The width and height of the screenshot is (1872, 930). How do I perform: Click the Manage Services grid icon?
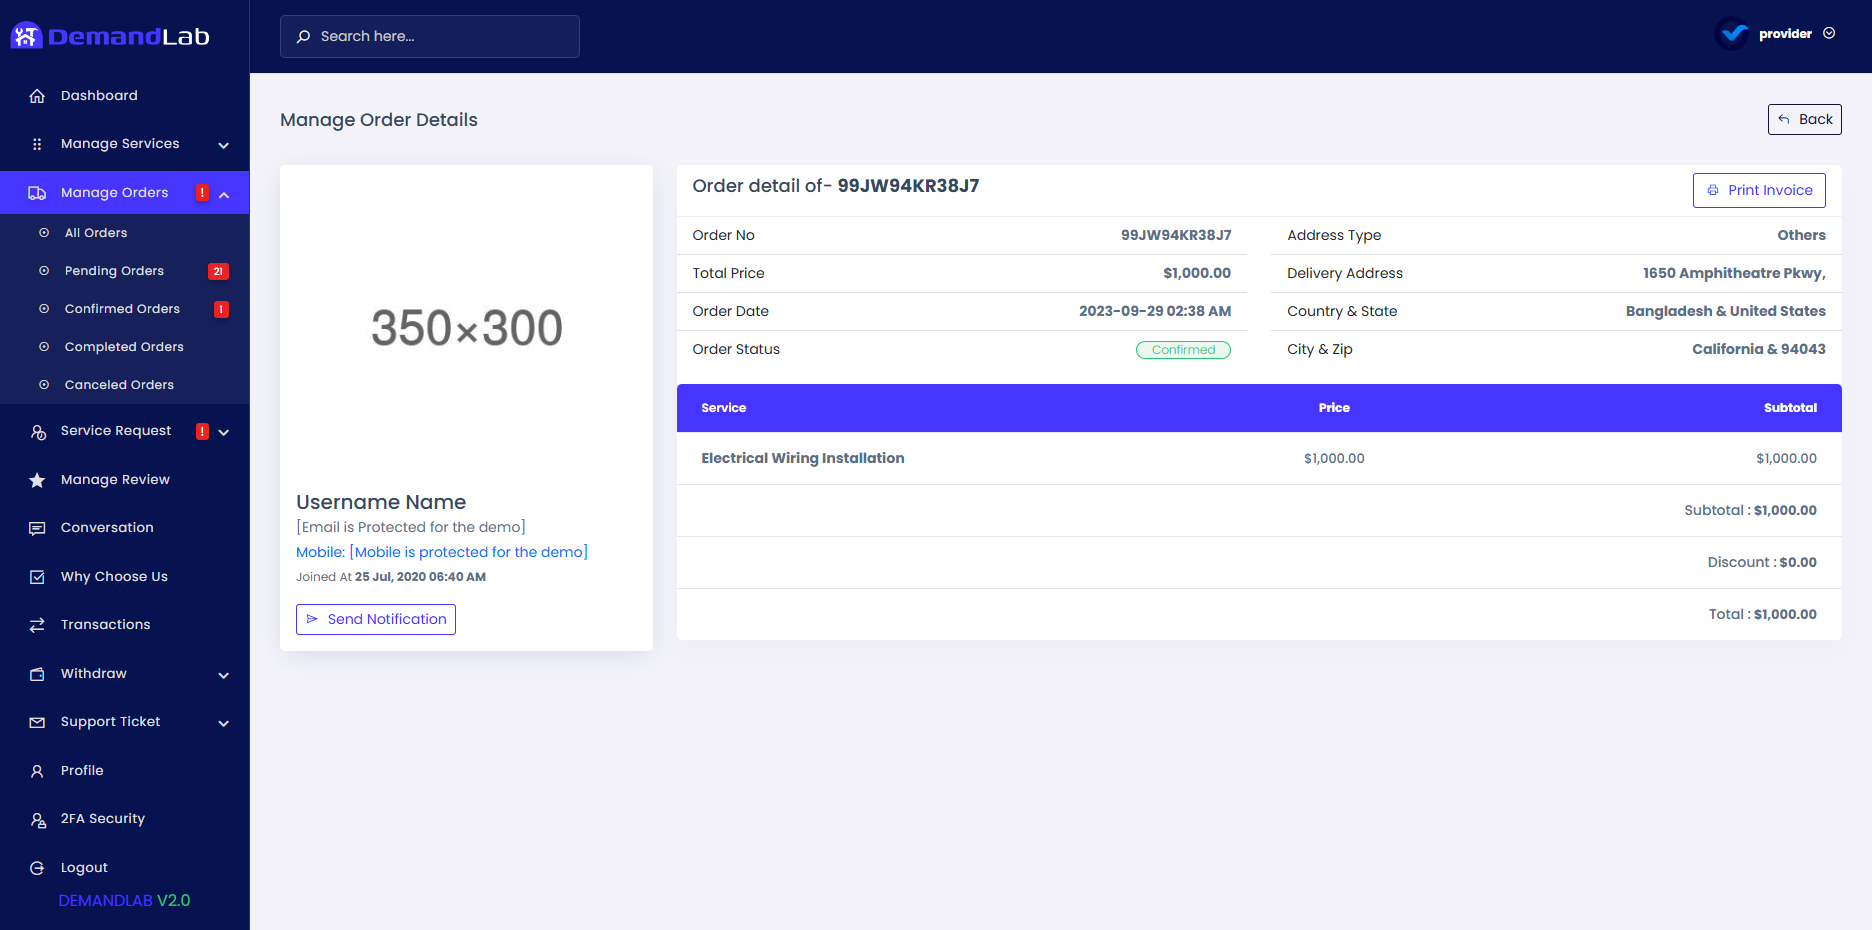pyautogui.click(x=37, y=143)
